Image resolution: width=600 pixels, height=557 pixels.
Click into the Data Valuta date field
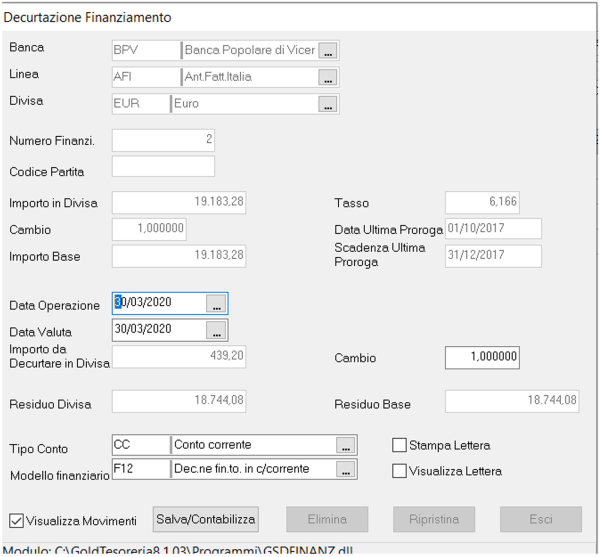(x=158, y=330)
